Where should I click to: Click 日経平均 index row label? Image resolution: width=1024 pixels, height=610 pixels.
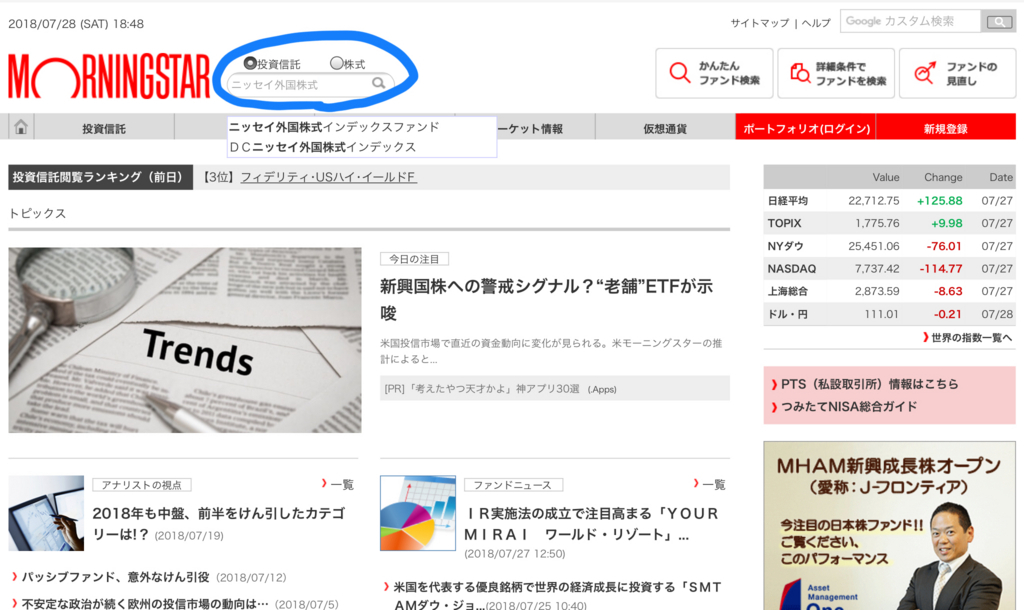pyautogui.click(x=788, y=201)
